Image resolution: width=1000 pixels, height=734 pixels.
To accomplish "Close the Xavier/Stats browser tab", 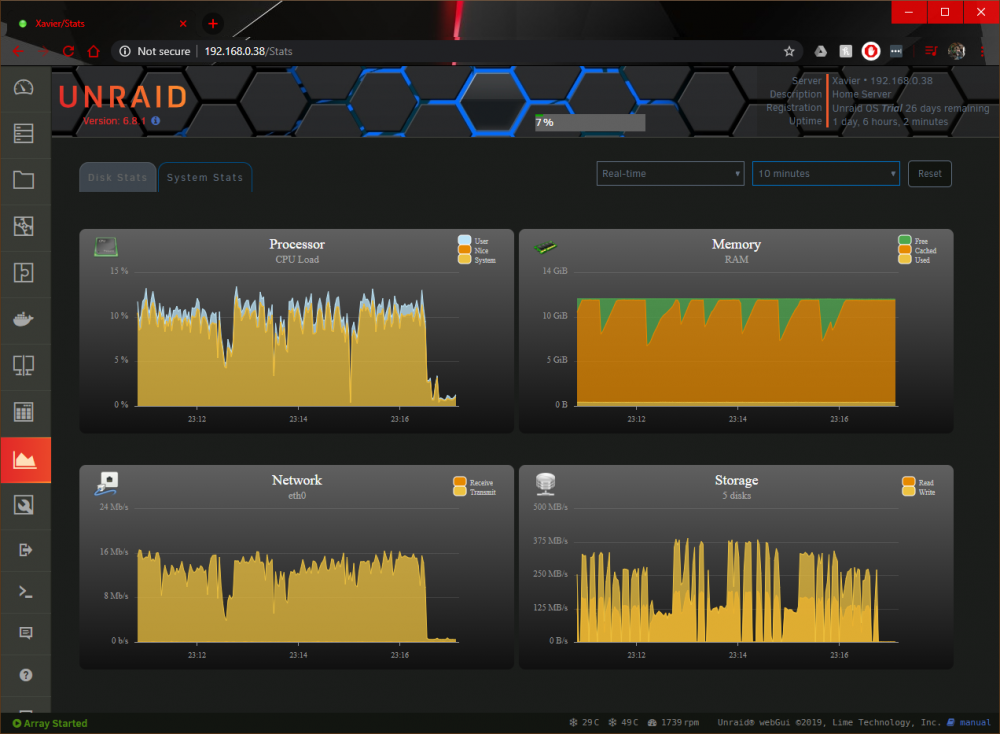I will (183, 24).
